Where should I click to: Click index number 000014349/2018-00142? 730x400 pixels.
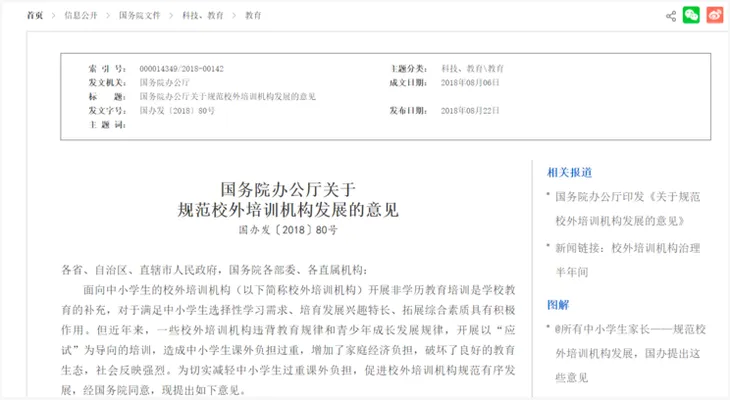click(x=182, y=69)
